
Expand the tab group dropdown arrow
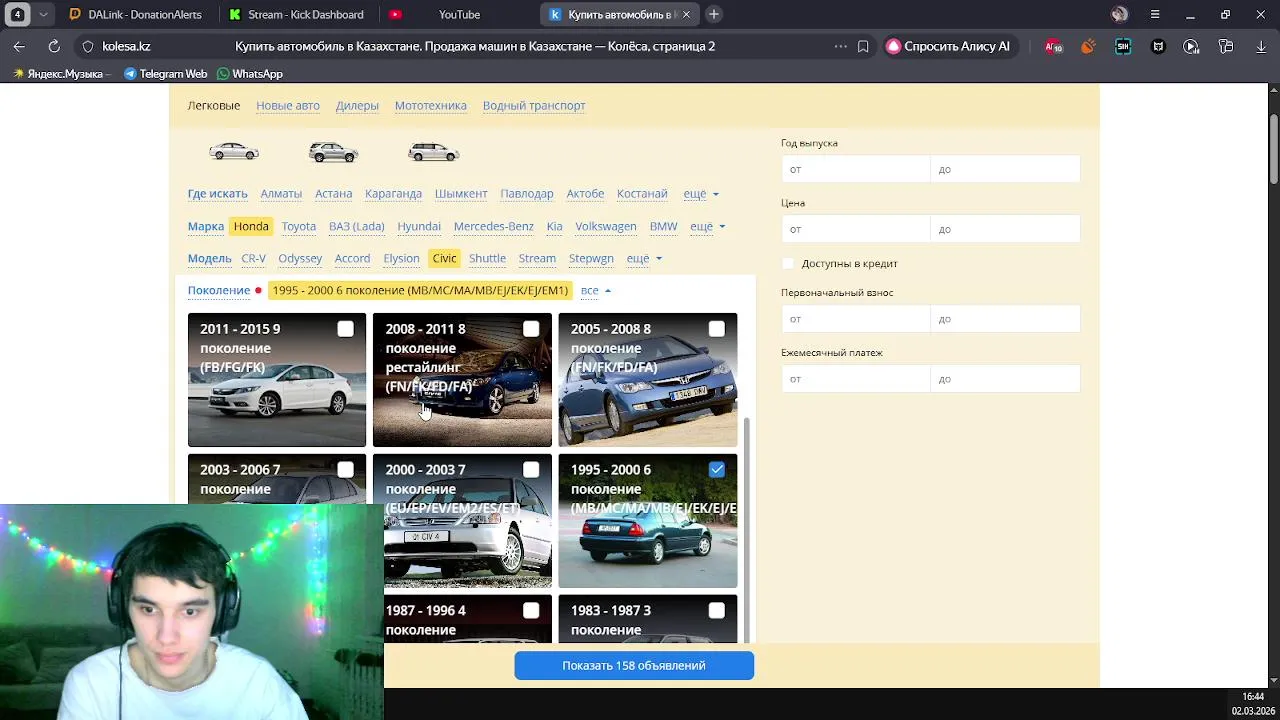pyautogui.click(x=43, y=14)
